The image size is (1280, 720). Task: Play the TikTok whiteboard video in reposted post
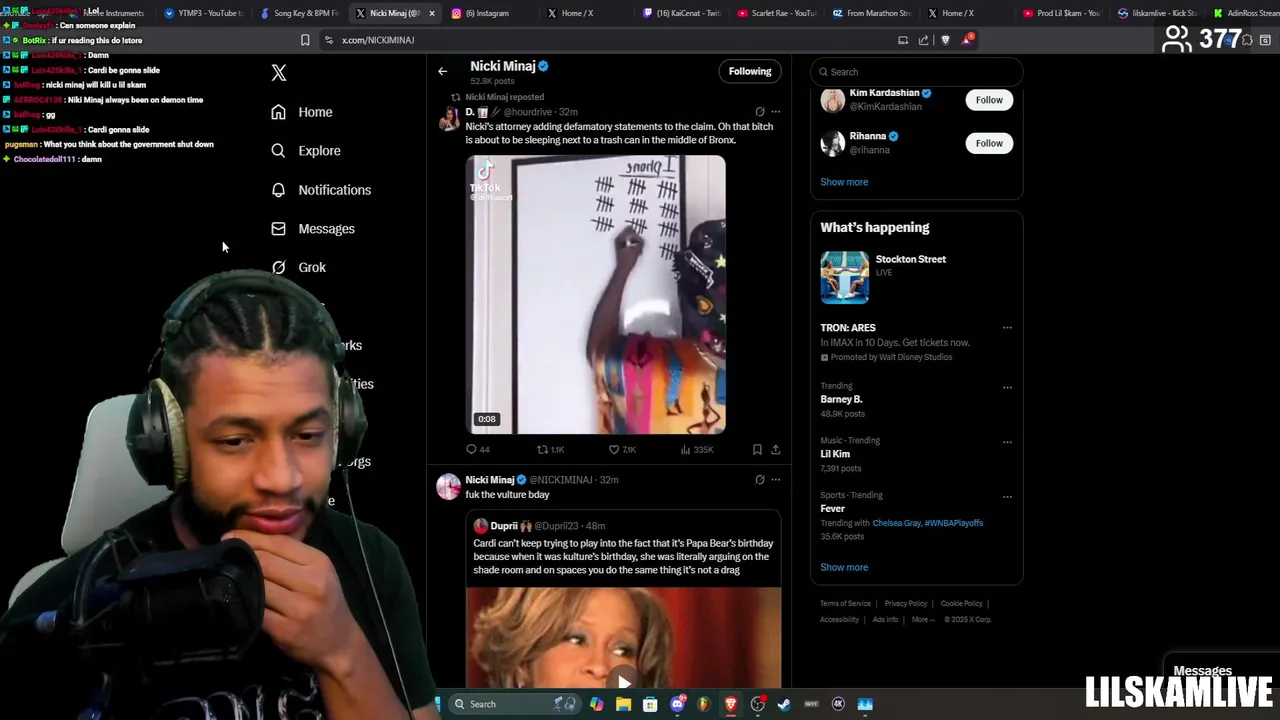(x=596, y=295)
